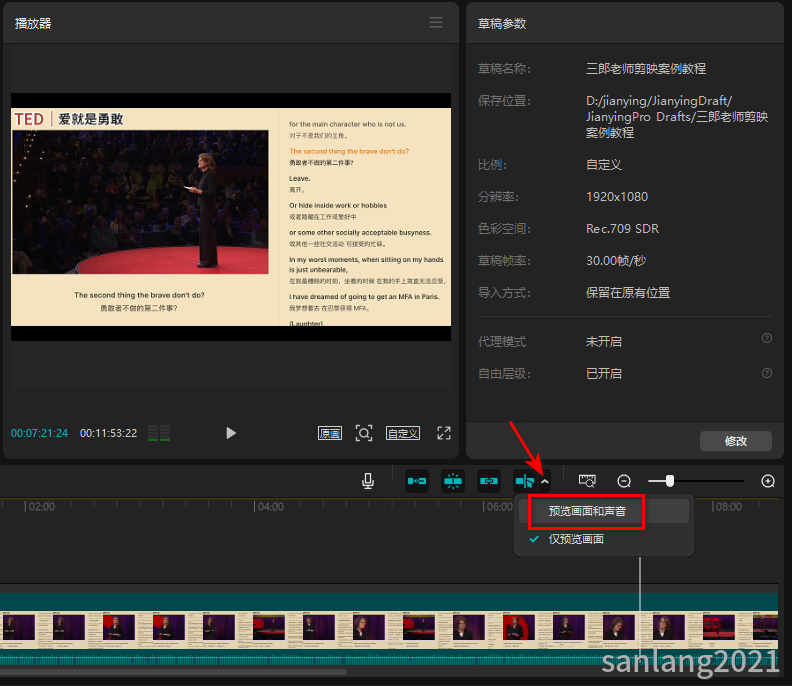Show help for 代理模式 proxy mode
This screenshot has width=792, height=686.
coord(767,338)
